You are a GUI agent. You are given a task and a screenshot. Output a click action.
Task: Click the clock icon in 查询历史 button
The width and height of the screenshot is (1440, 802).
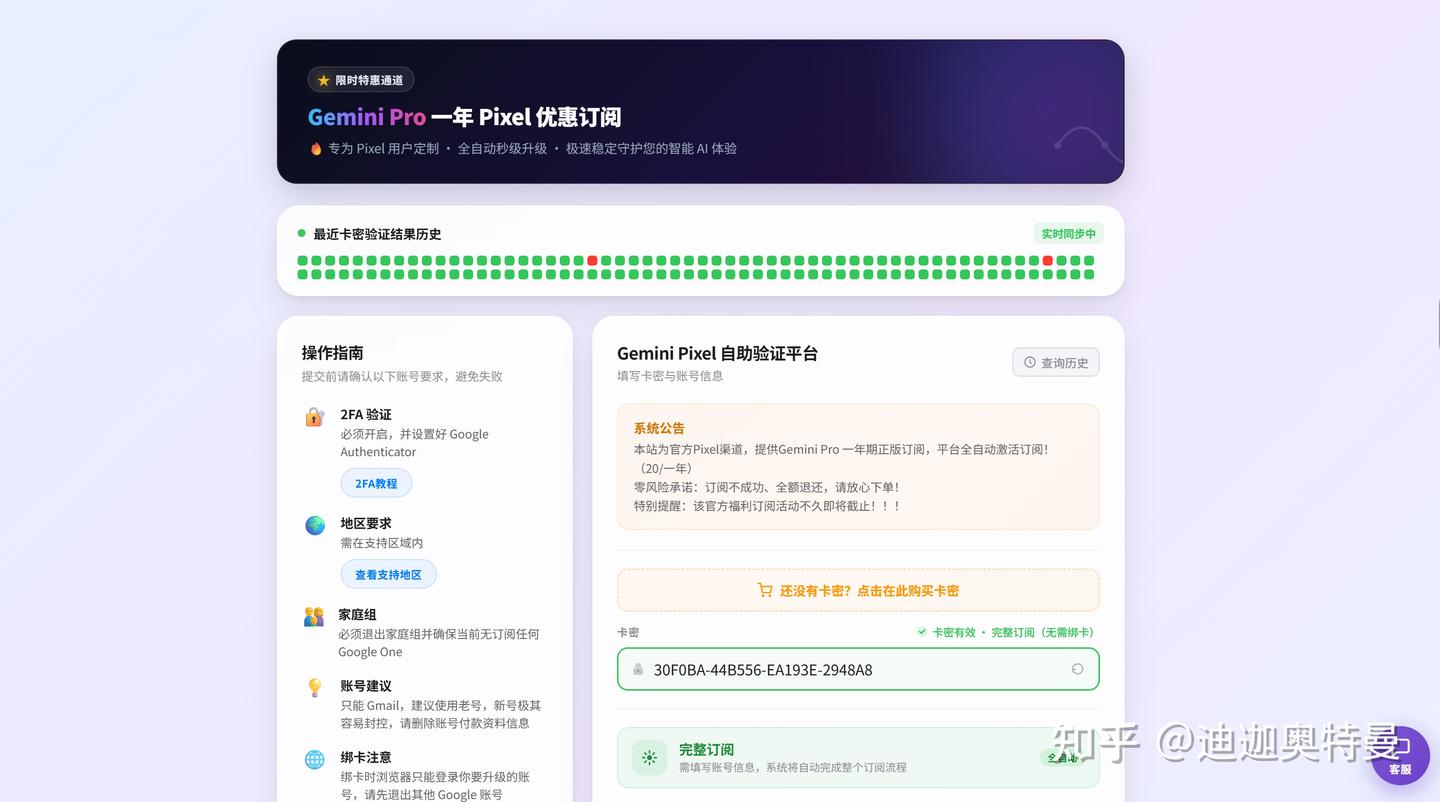[x=1030, y=362]
